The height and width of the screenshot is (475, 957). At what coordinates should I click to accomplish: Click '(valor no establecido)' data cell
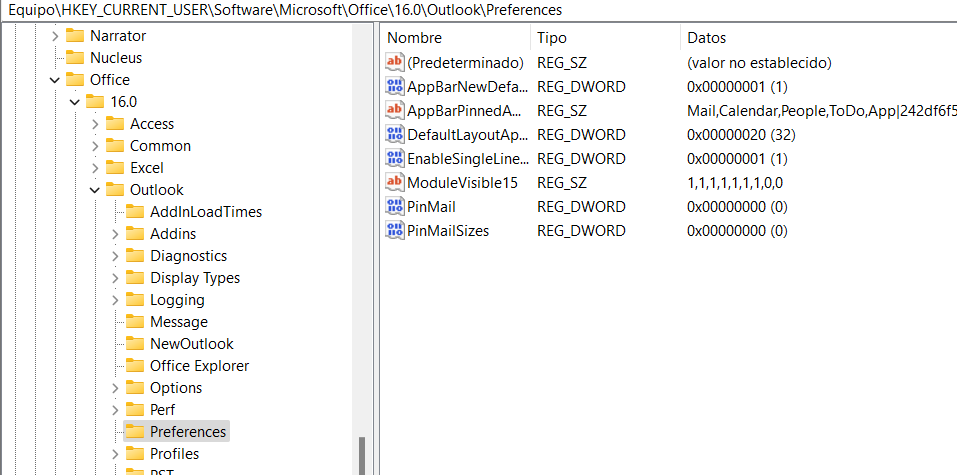click(759, 62)
